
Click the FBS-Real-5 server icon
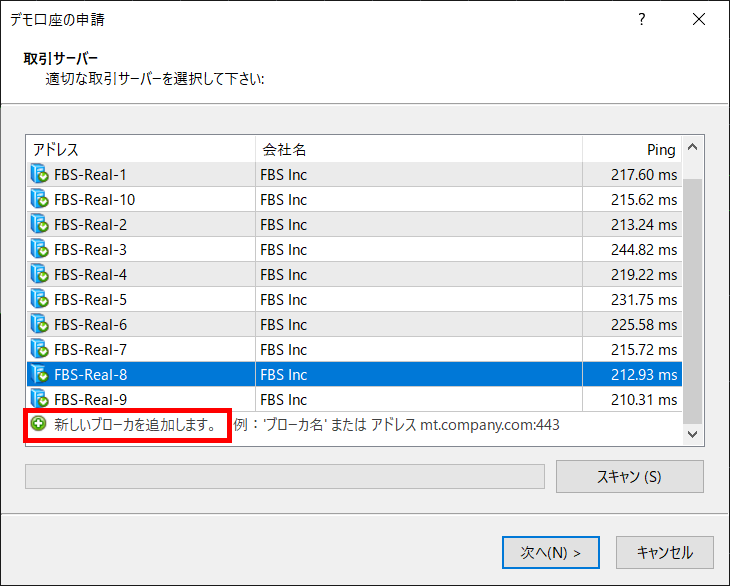click(x=40, y=299)
